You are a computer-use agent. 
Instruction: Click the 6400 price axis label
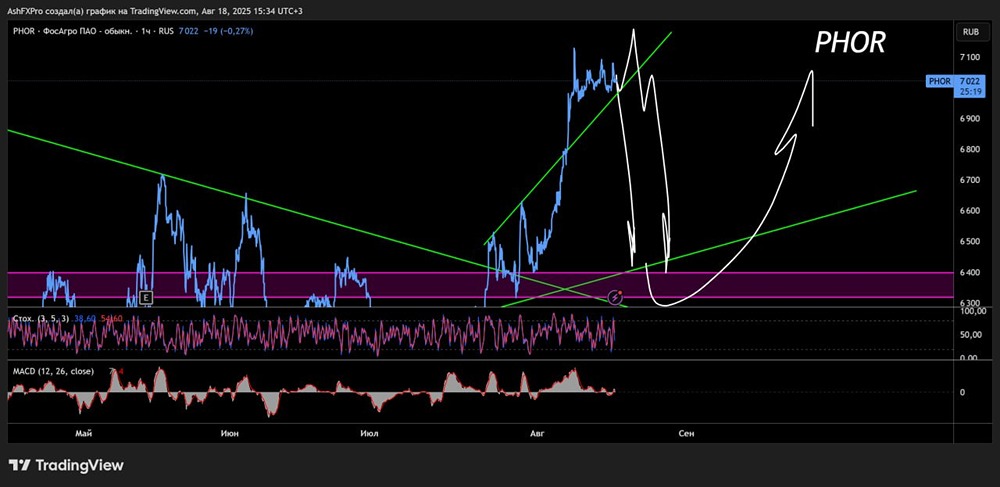tap(971, 272)
